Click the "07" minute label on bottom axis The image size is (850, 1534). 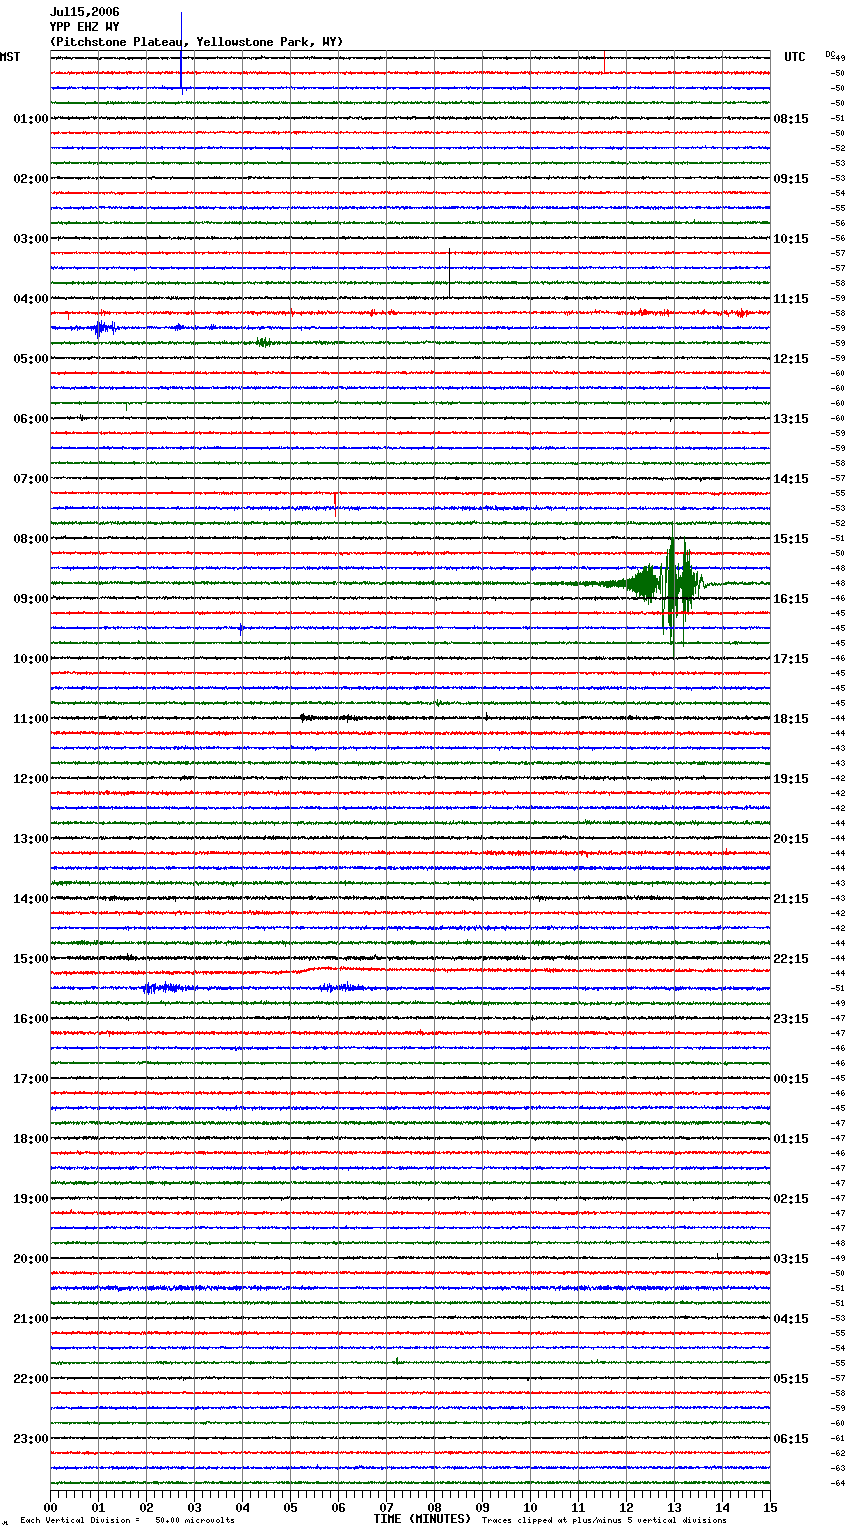coord(386,1507)
